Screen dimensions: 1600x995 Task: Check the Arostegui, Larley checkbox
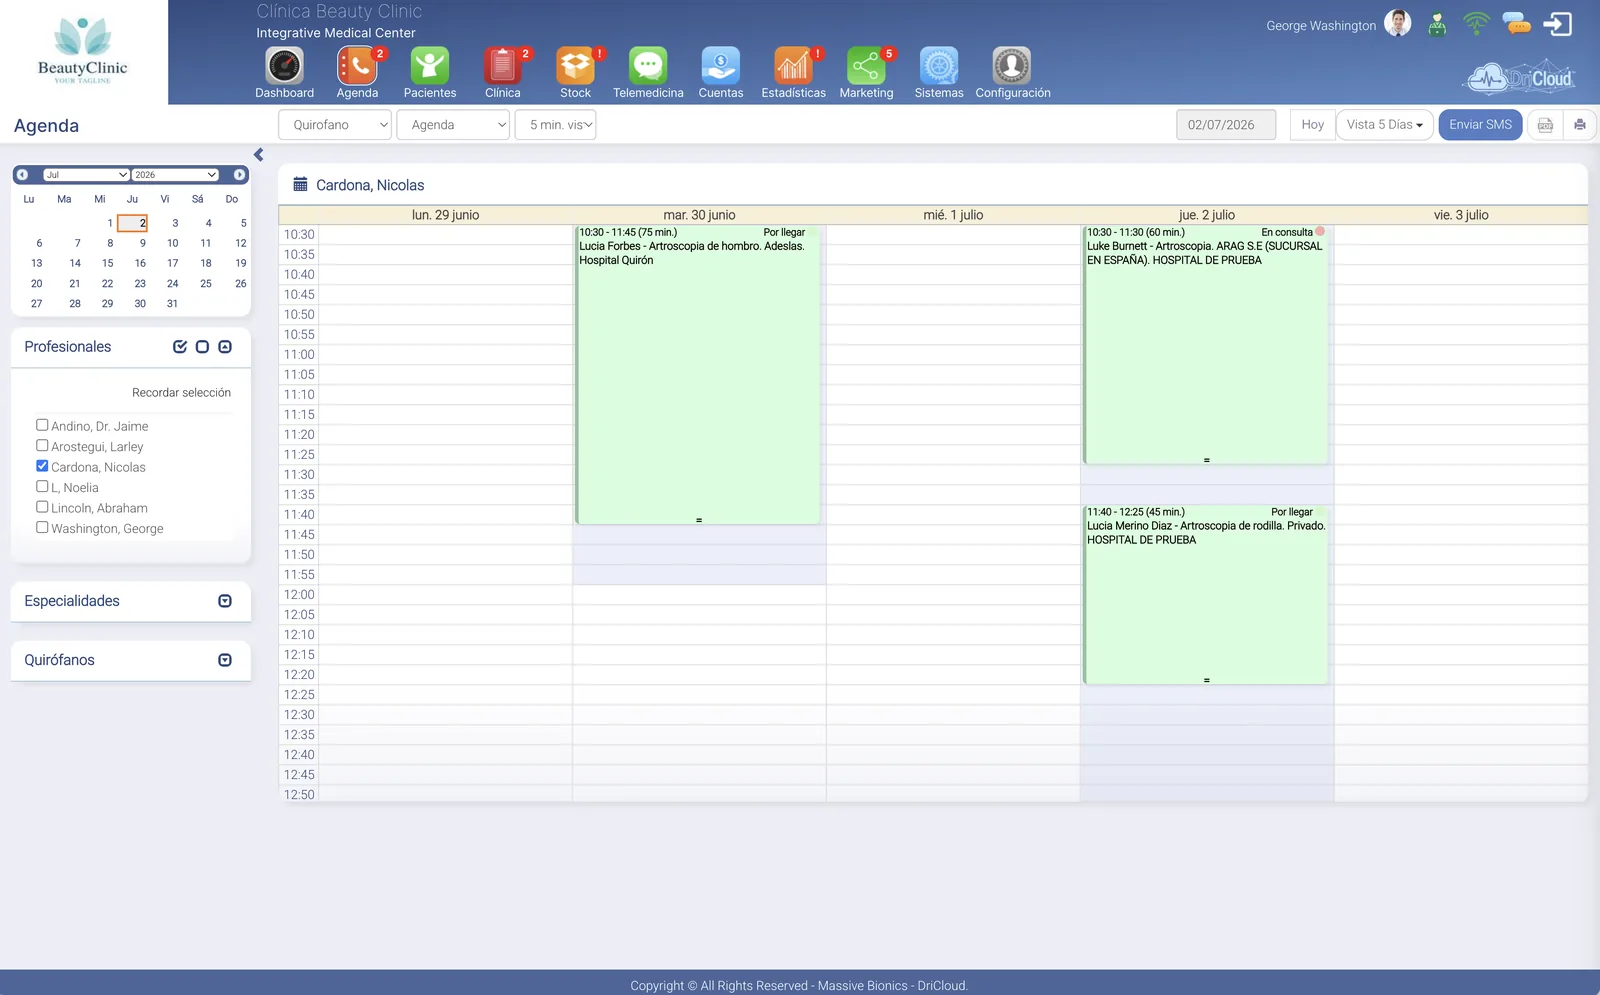click(x=42, y=446)
